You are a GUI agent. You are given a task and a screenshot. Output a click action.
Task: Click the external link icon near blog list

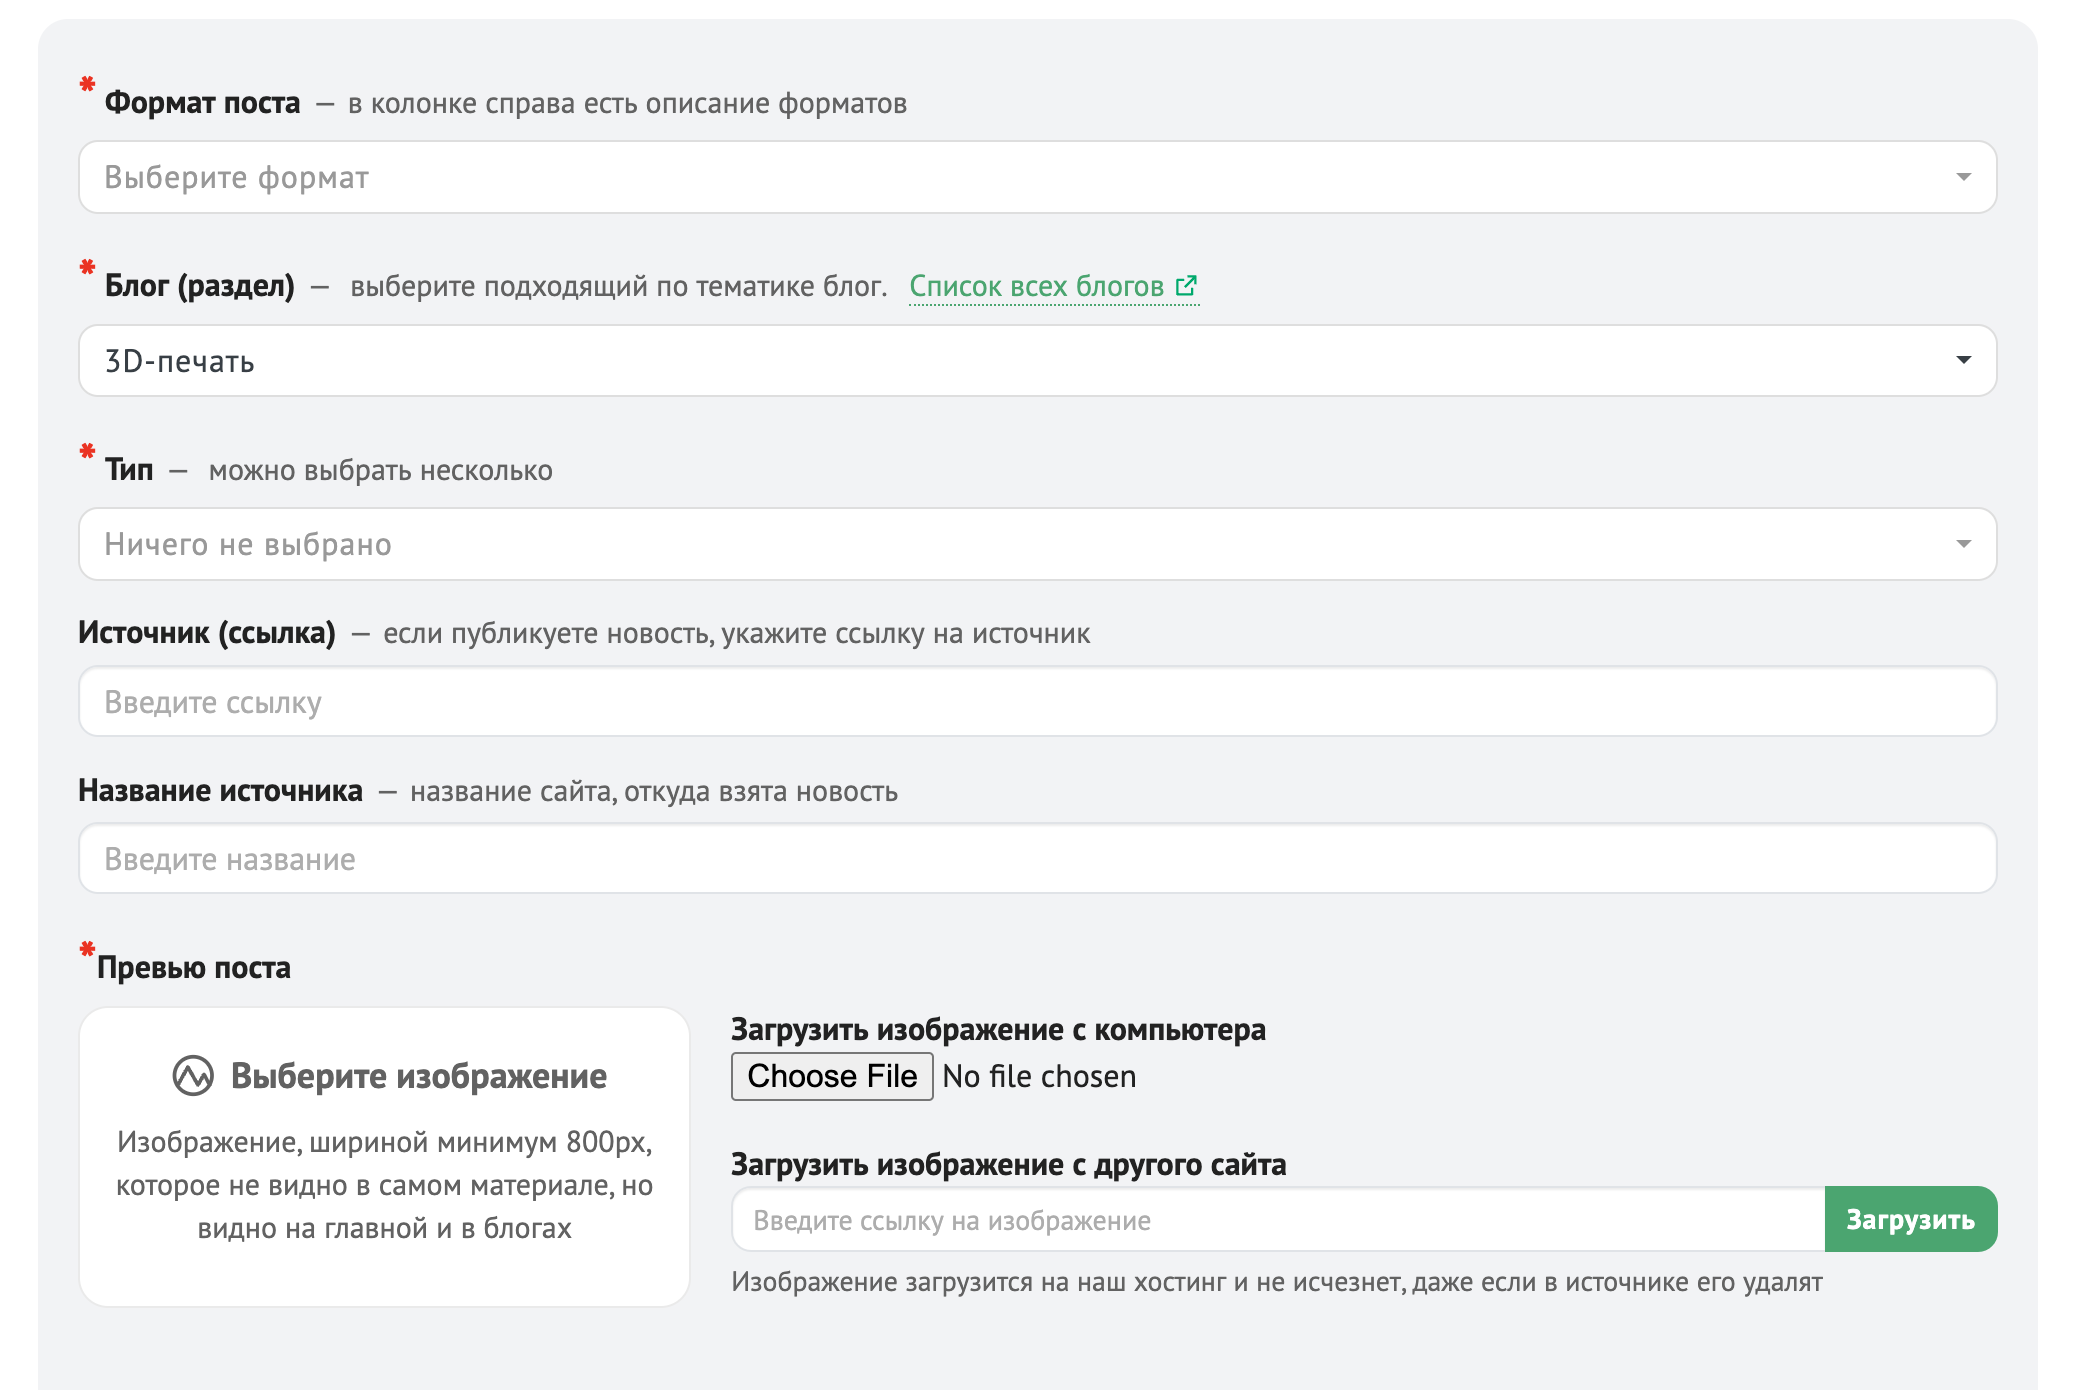pos(1186,286)
